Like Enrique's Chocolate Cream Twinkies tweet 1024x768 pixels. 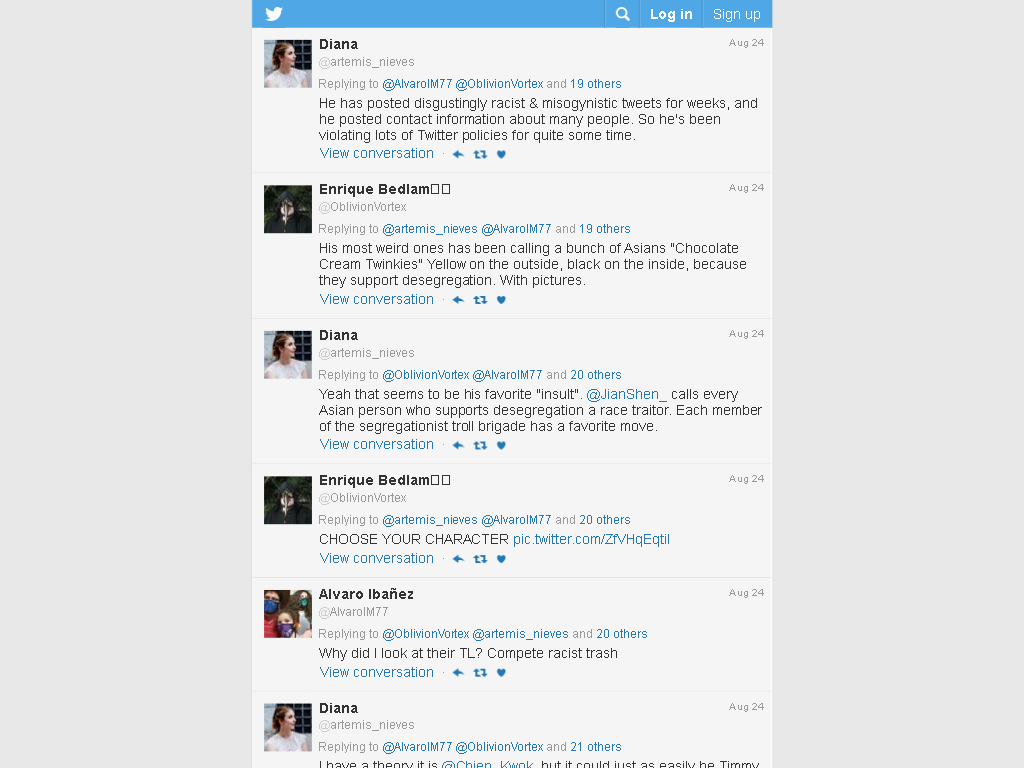[x=501, y=300]
